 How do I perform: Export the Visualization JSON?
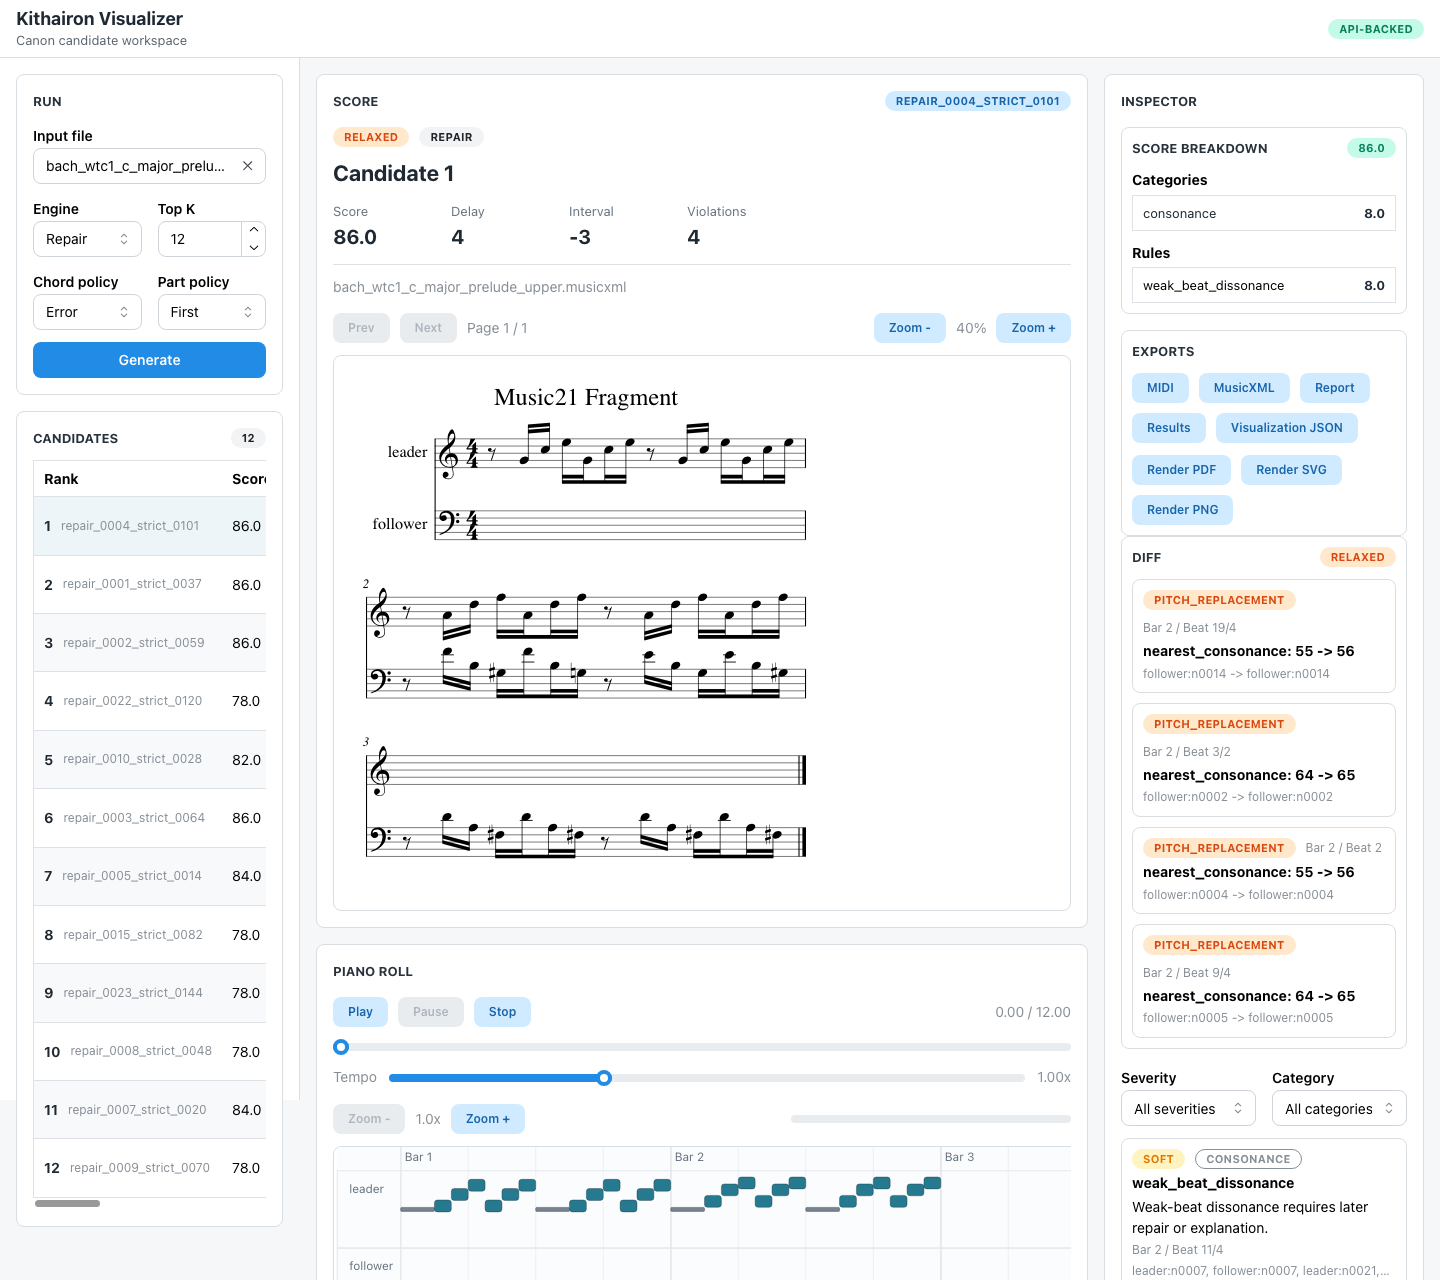[x=1286, y=428]
